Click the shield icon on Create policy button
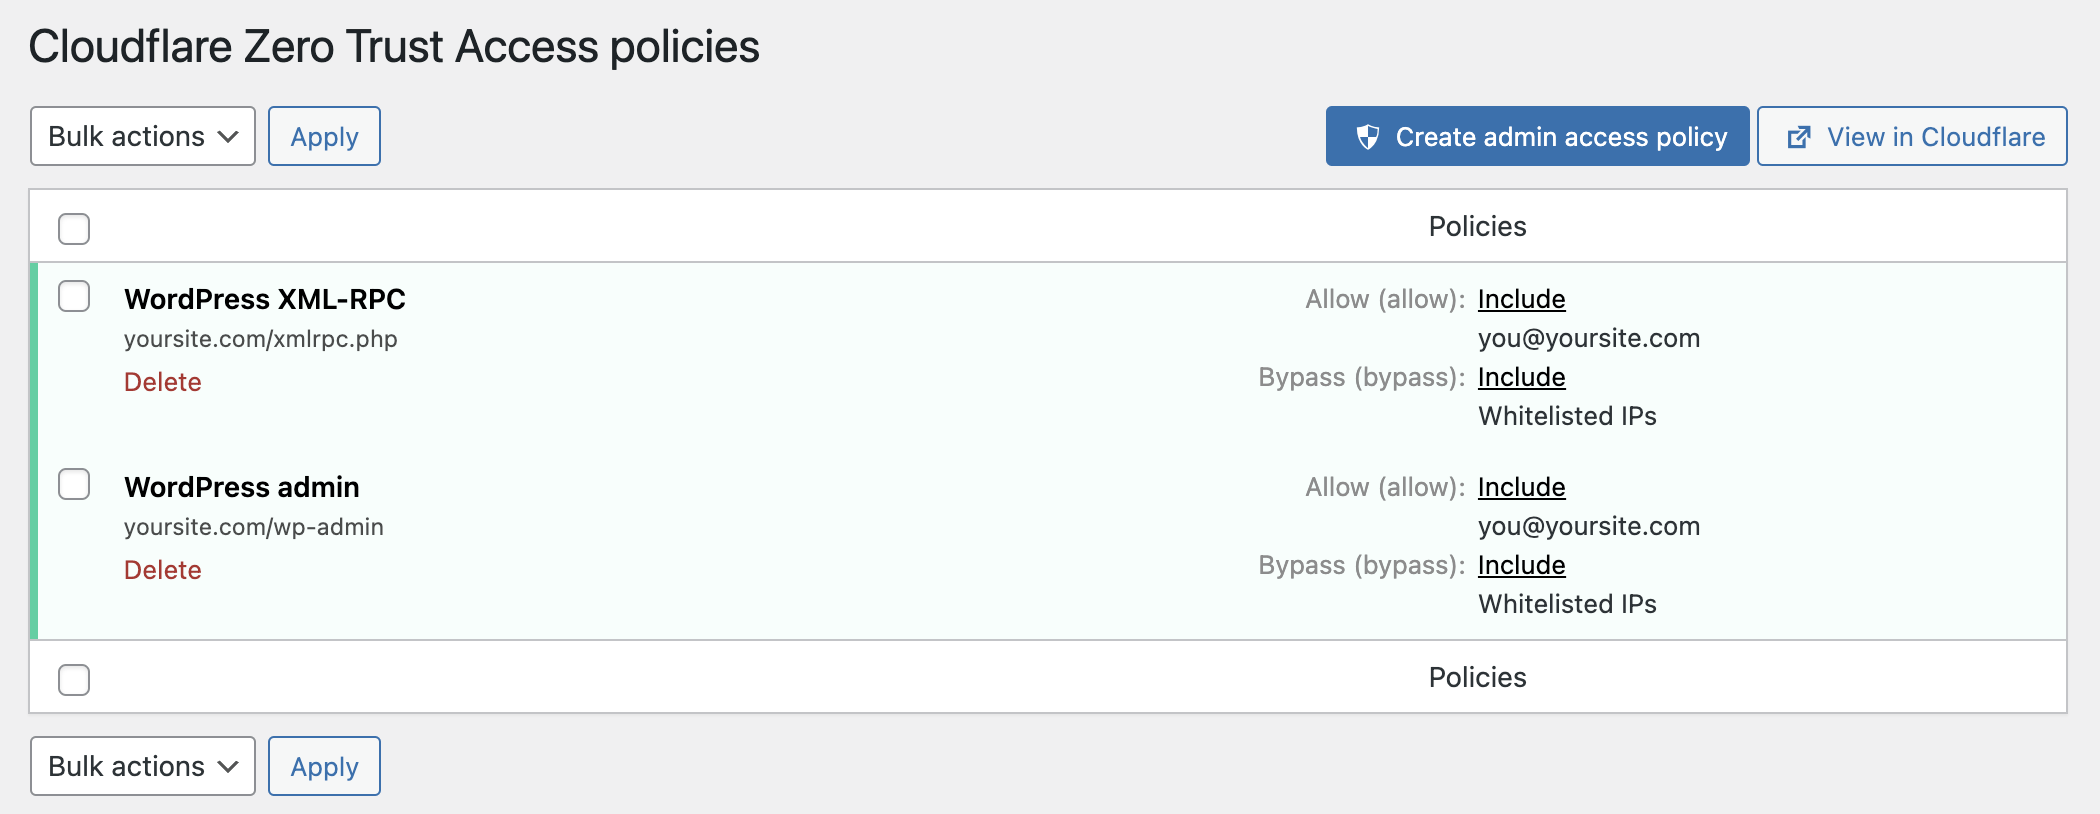 tap(1368, 137)
